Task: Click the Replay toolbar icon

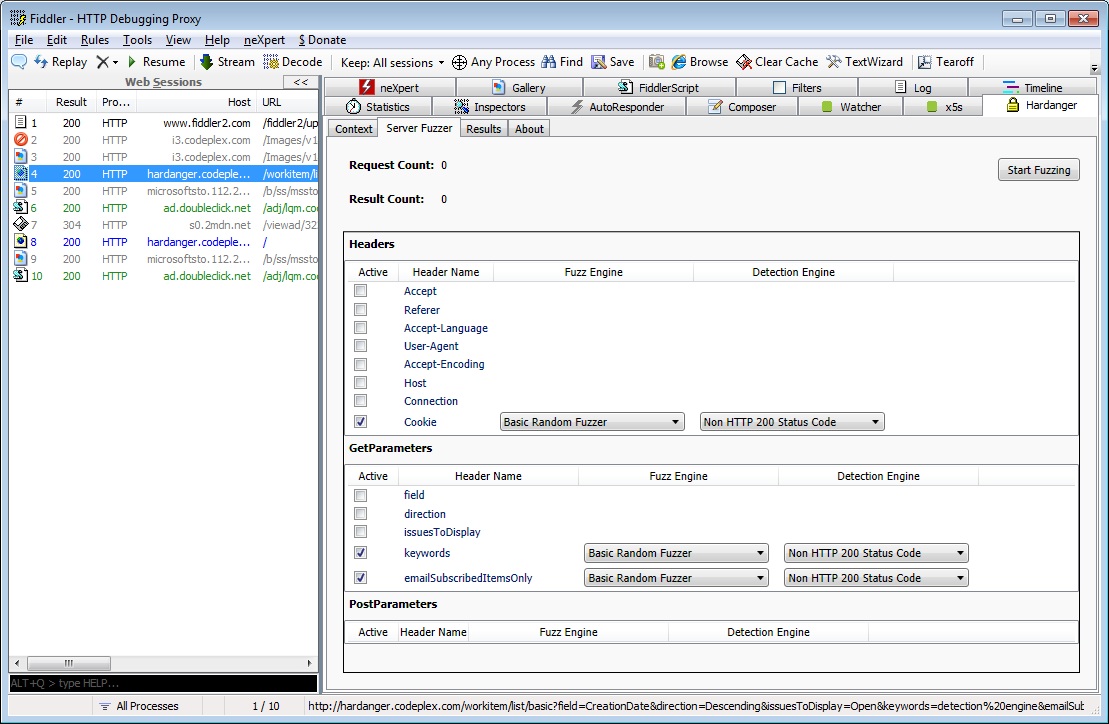Action: 42,62
